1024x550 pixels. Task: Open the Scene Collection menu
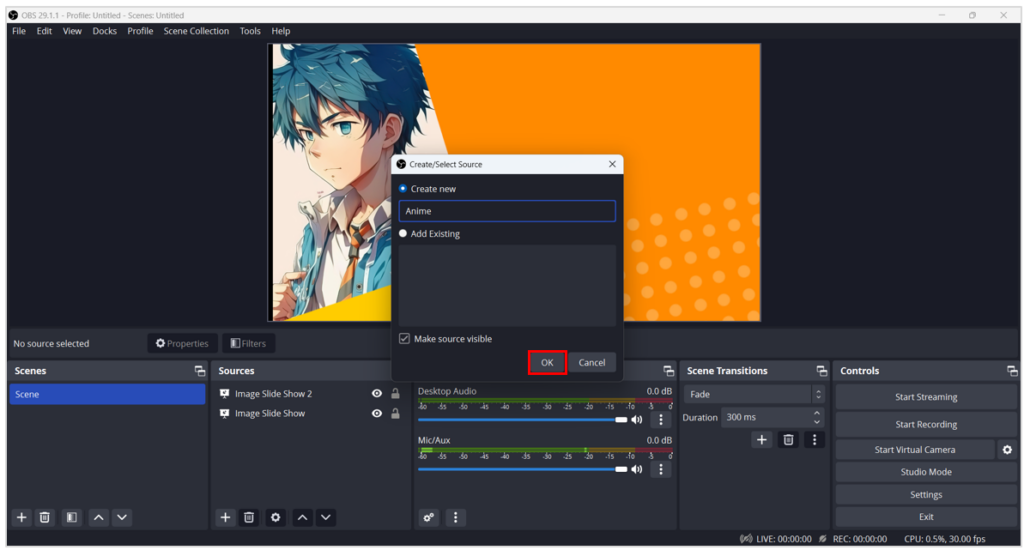(196, 31)
